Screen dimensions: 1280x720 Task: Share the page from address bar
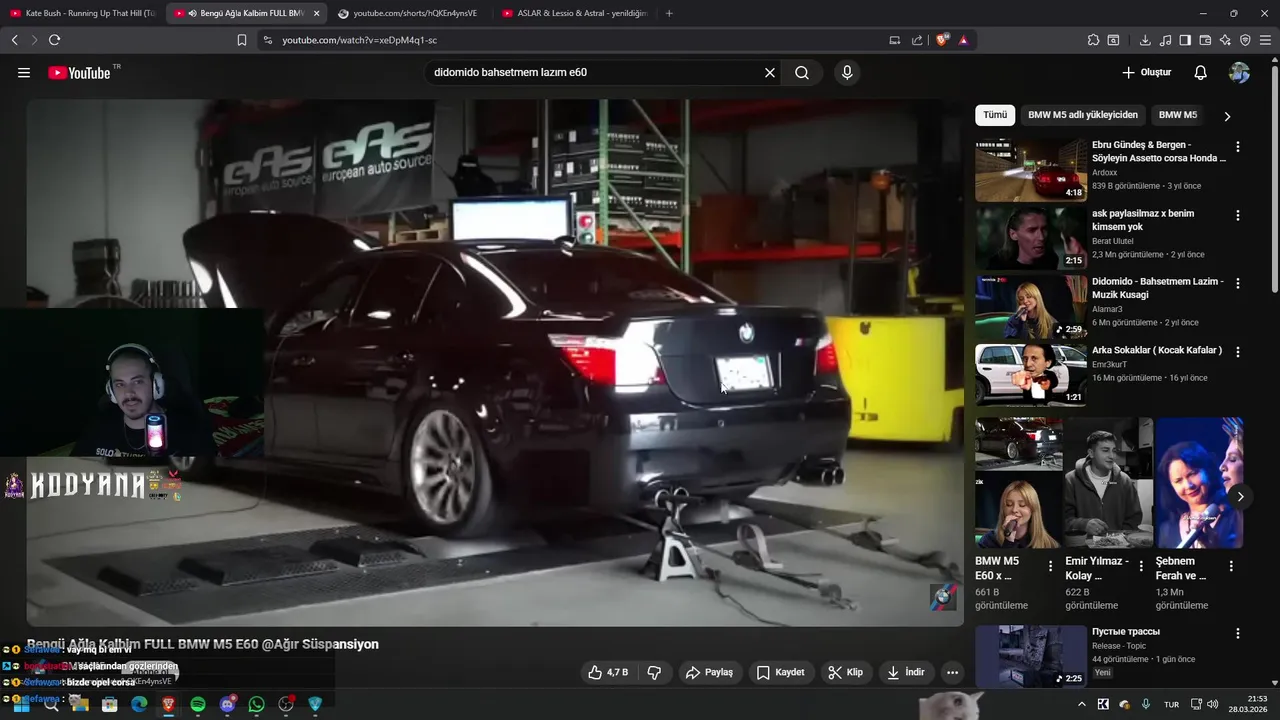tap(917, 40)
